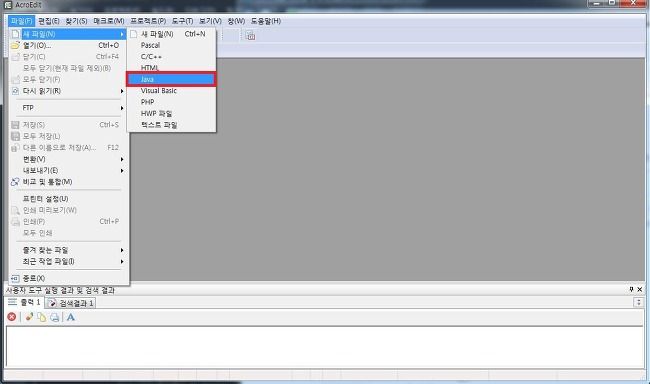Choose 인쇄 미리보기(W) entry

(x=68, y=210)
